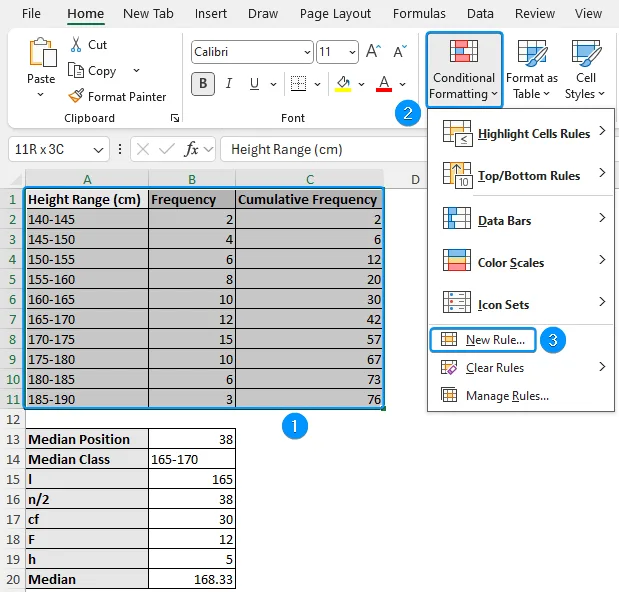Click the formula bar options dots
Screen dimensions: 619x592
[120, 149]
